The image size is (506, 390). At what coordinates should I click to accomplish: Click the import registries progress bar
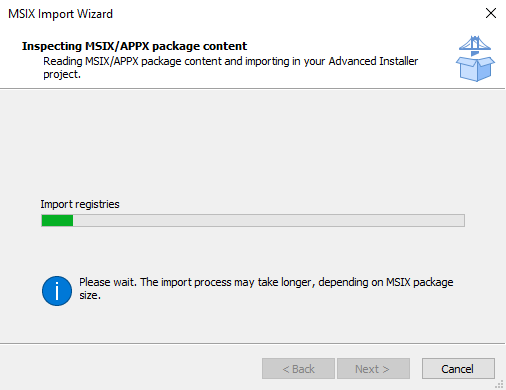[x=253, y=220]
